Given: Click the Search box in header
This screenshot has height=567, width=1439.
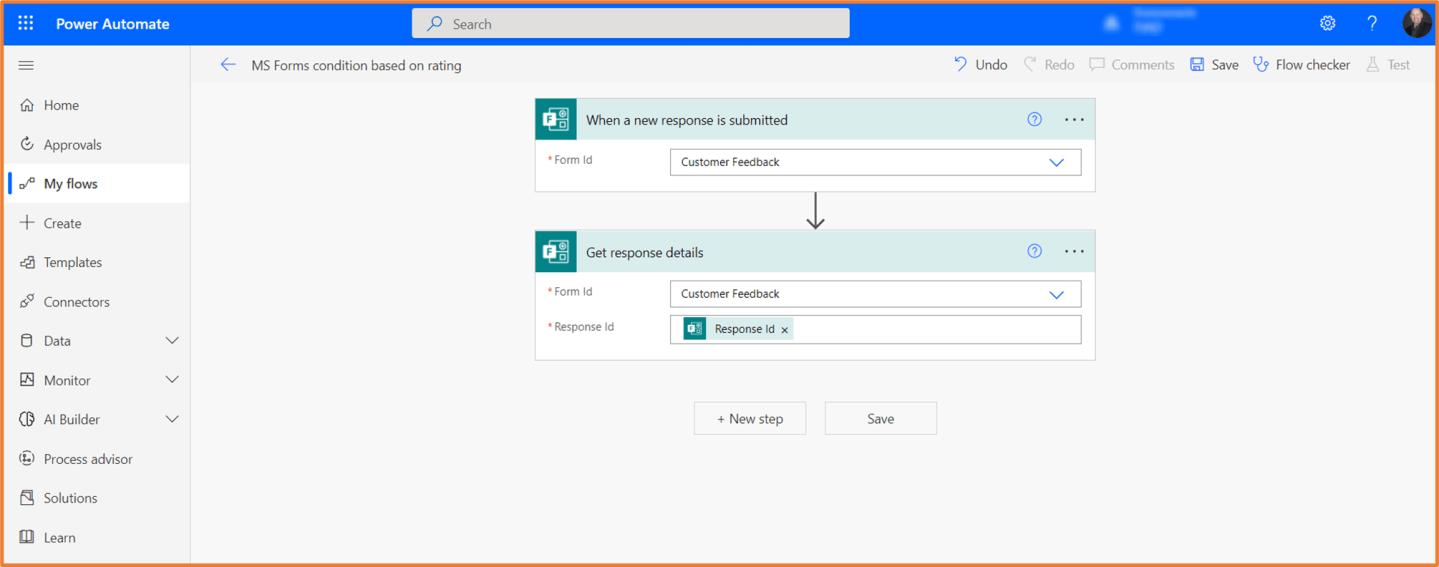Looking at the screenshot, I should click(x=631, y=23).
